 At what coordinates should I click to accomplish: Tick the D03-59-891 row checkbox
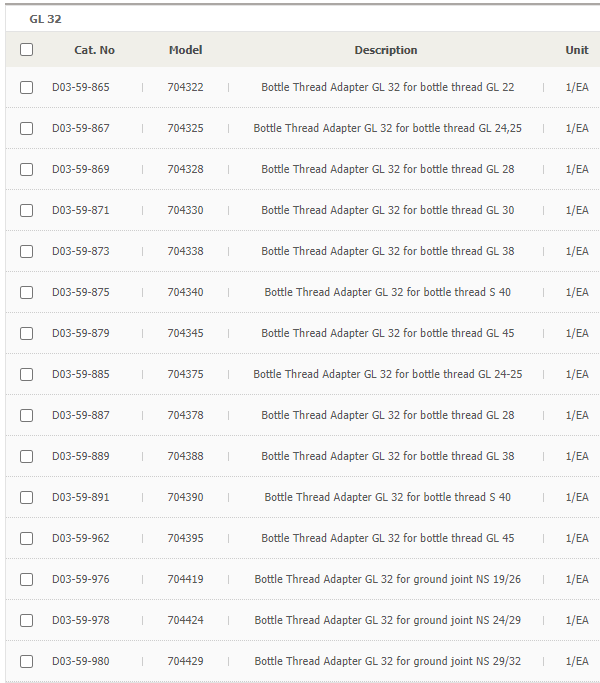coord(27,497)
